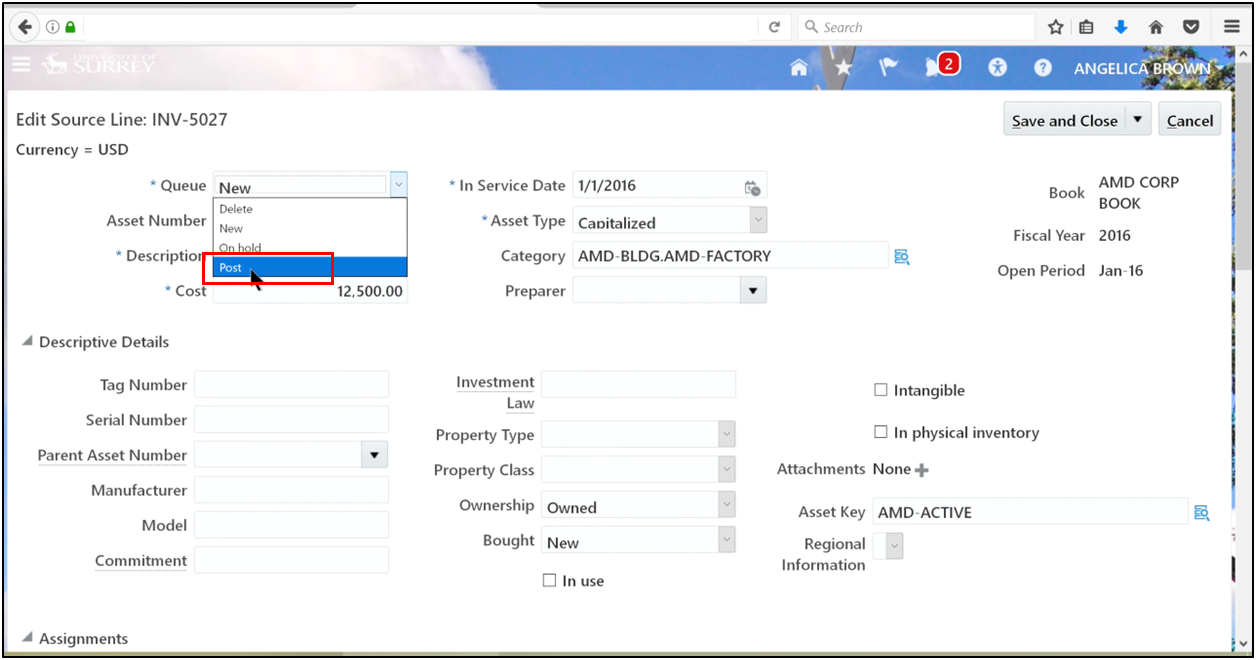
Task: Collapse the Descriptive Details section
Action: (26, 342)
